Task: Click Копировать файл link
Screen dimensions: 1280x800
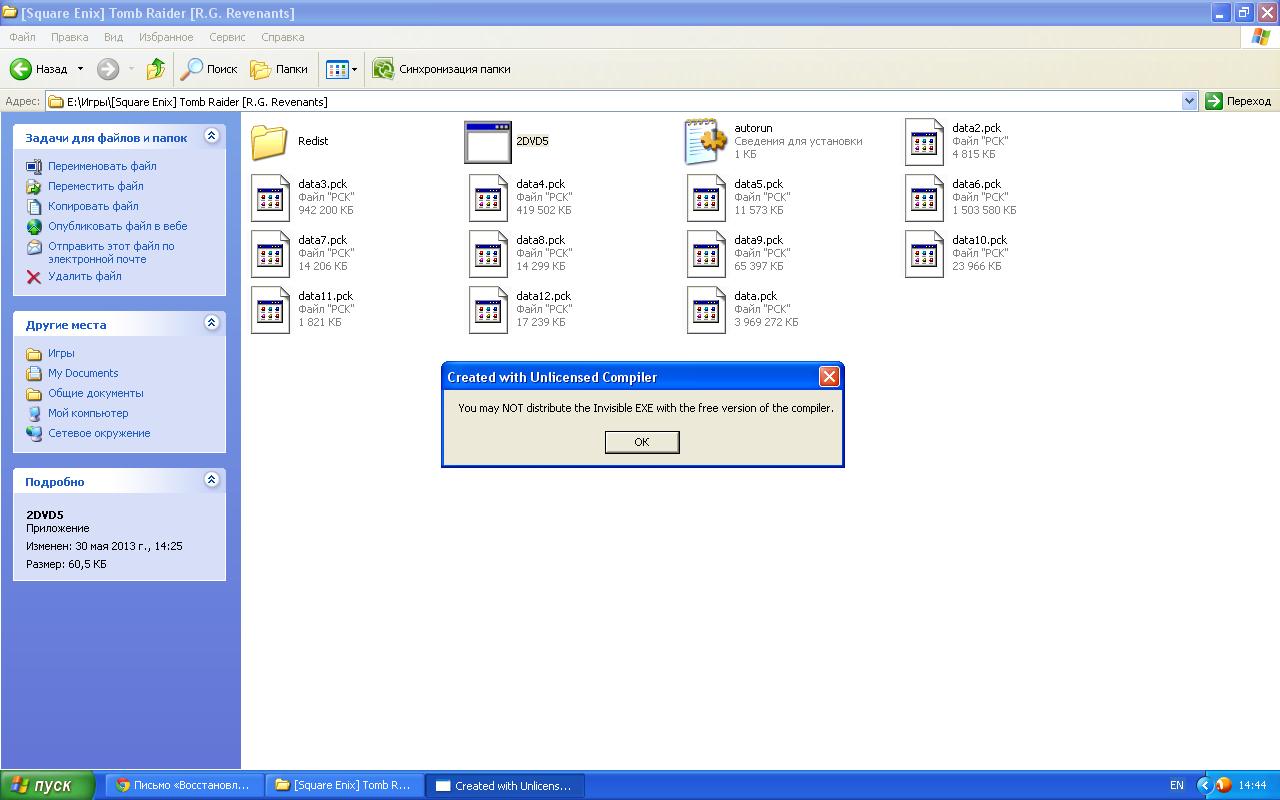Action: 93,206
